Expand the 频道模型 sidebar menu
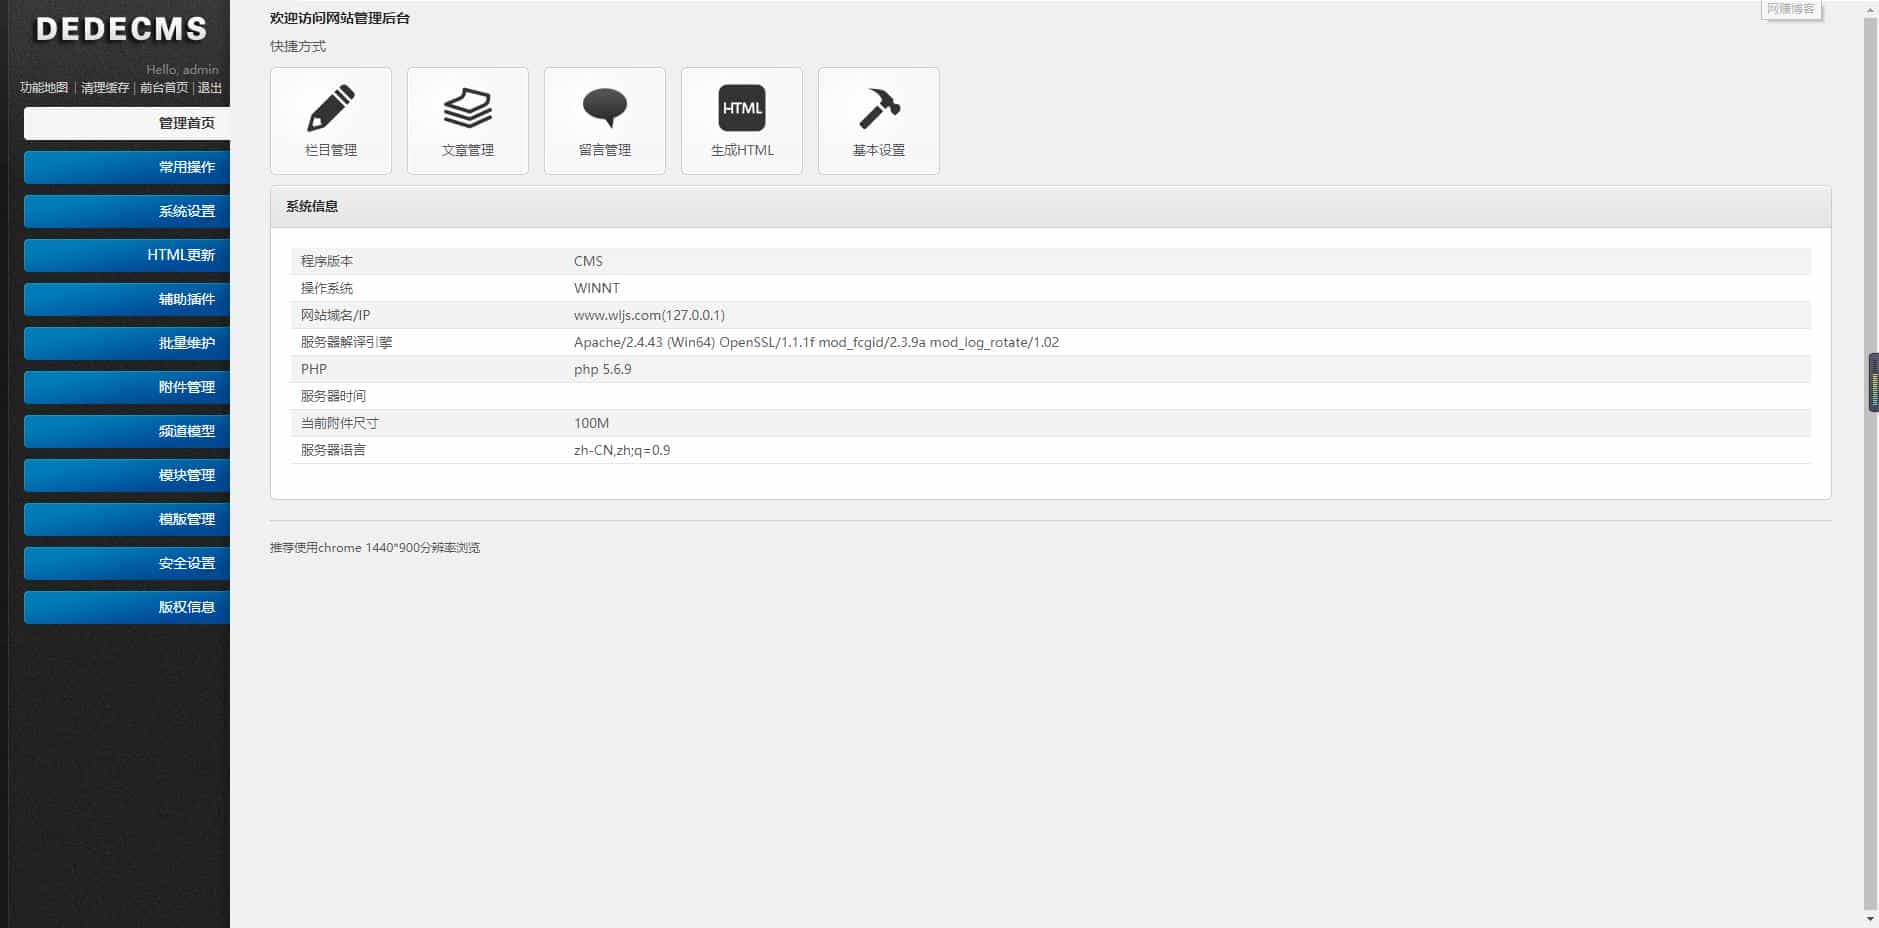The image size is (1879, 928). [x=127, y=431]
